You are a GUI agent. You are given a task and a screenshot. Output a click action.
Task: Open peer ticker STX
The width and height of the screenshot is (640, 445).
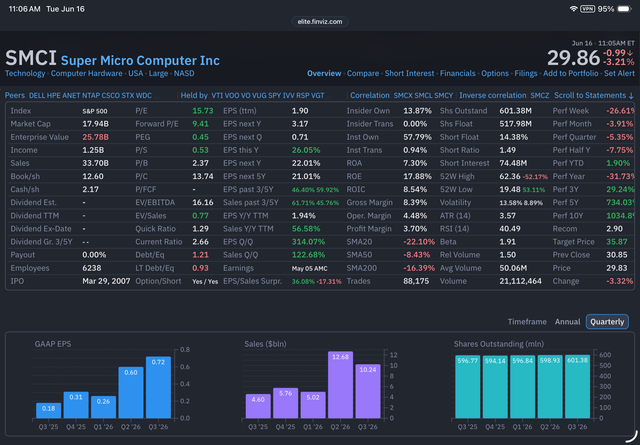pyautogui.click(x=127, y=96)
